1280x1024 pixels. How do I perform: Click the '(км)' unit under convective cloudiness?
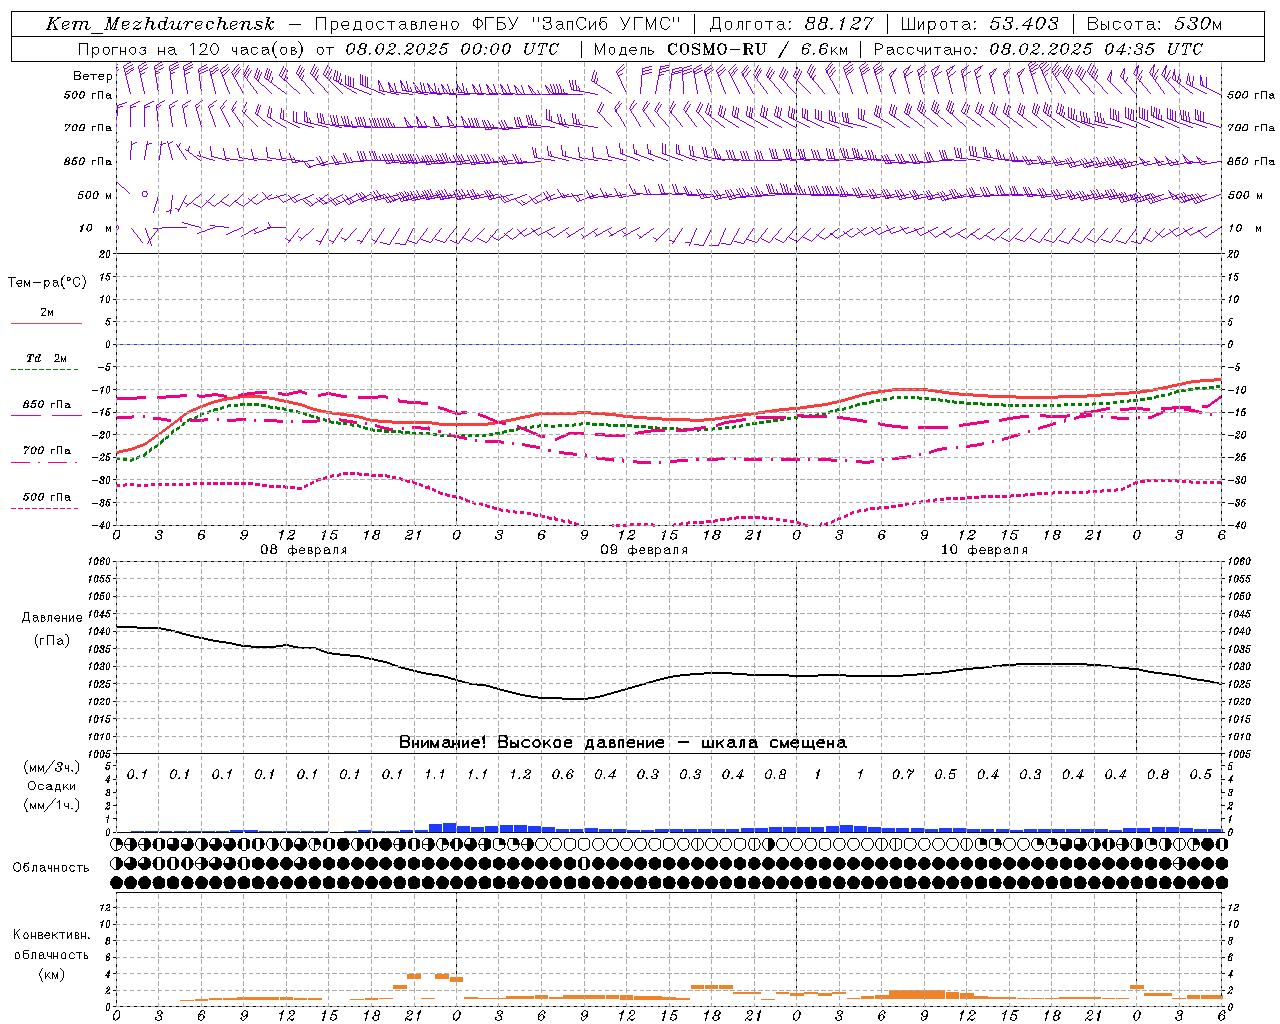pos(51,973)
